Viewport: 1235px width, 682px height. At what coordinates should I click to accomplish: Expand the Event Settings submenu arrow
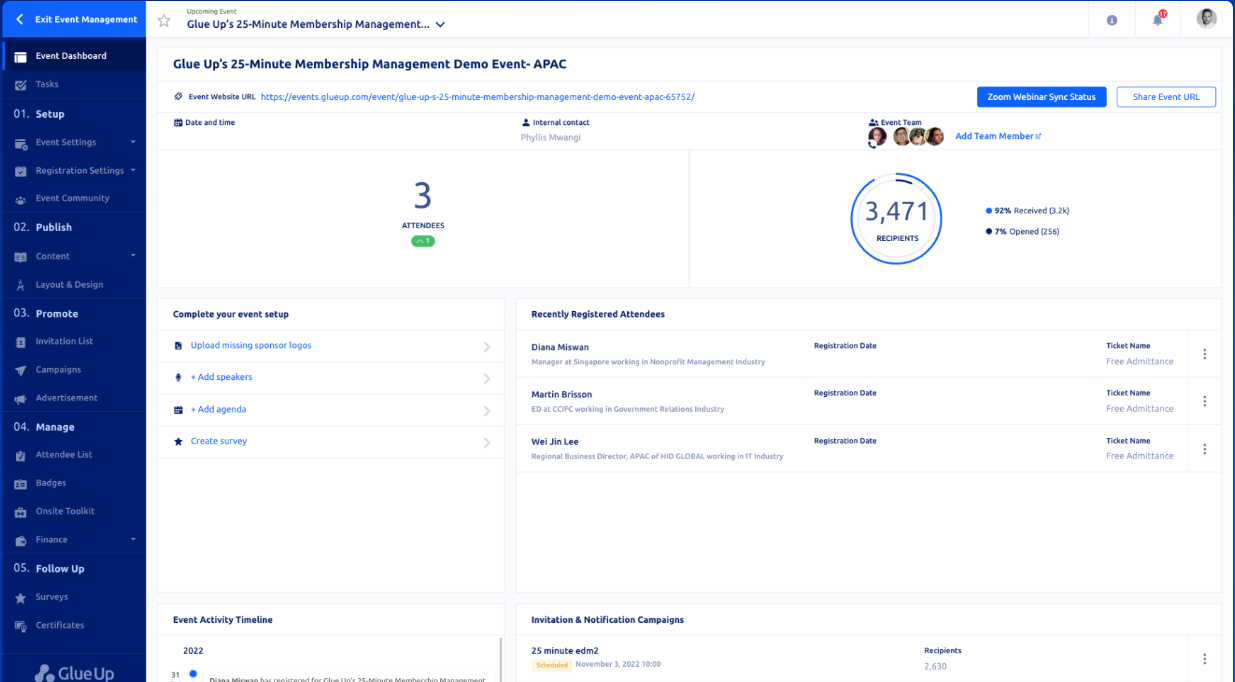132,142
